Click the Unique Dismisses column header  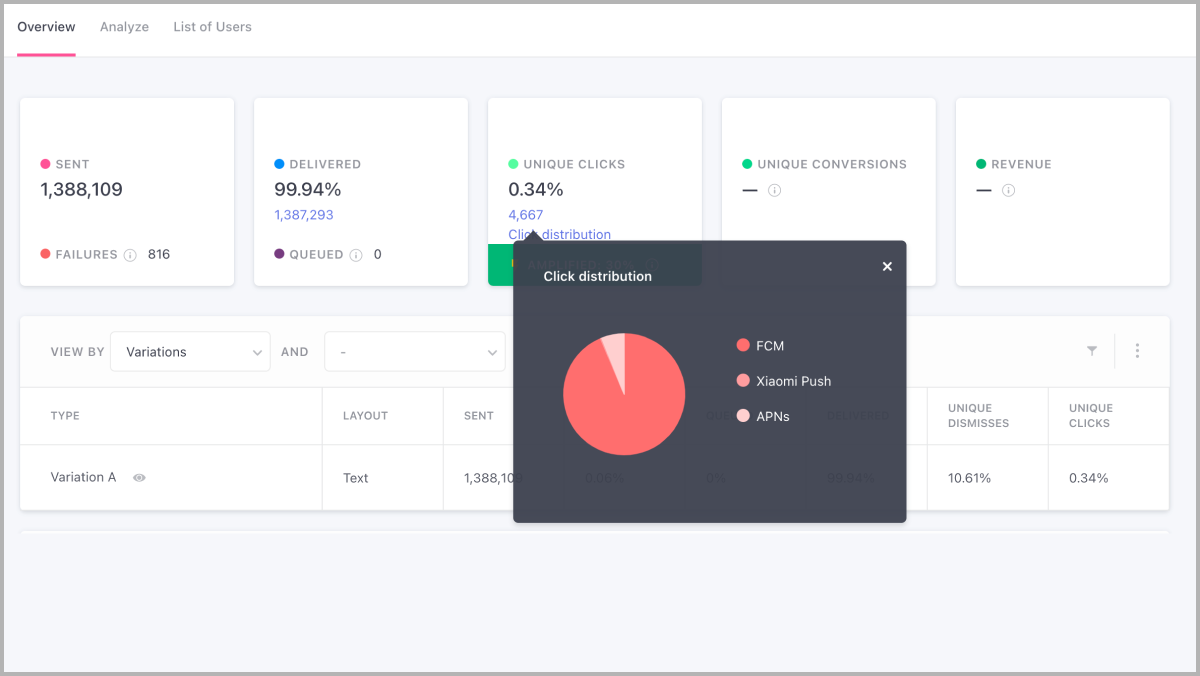978,416
